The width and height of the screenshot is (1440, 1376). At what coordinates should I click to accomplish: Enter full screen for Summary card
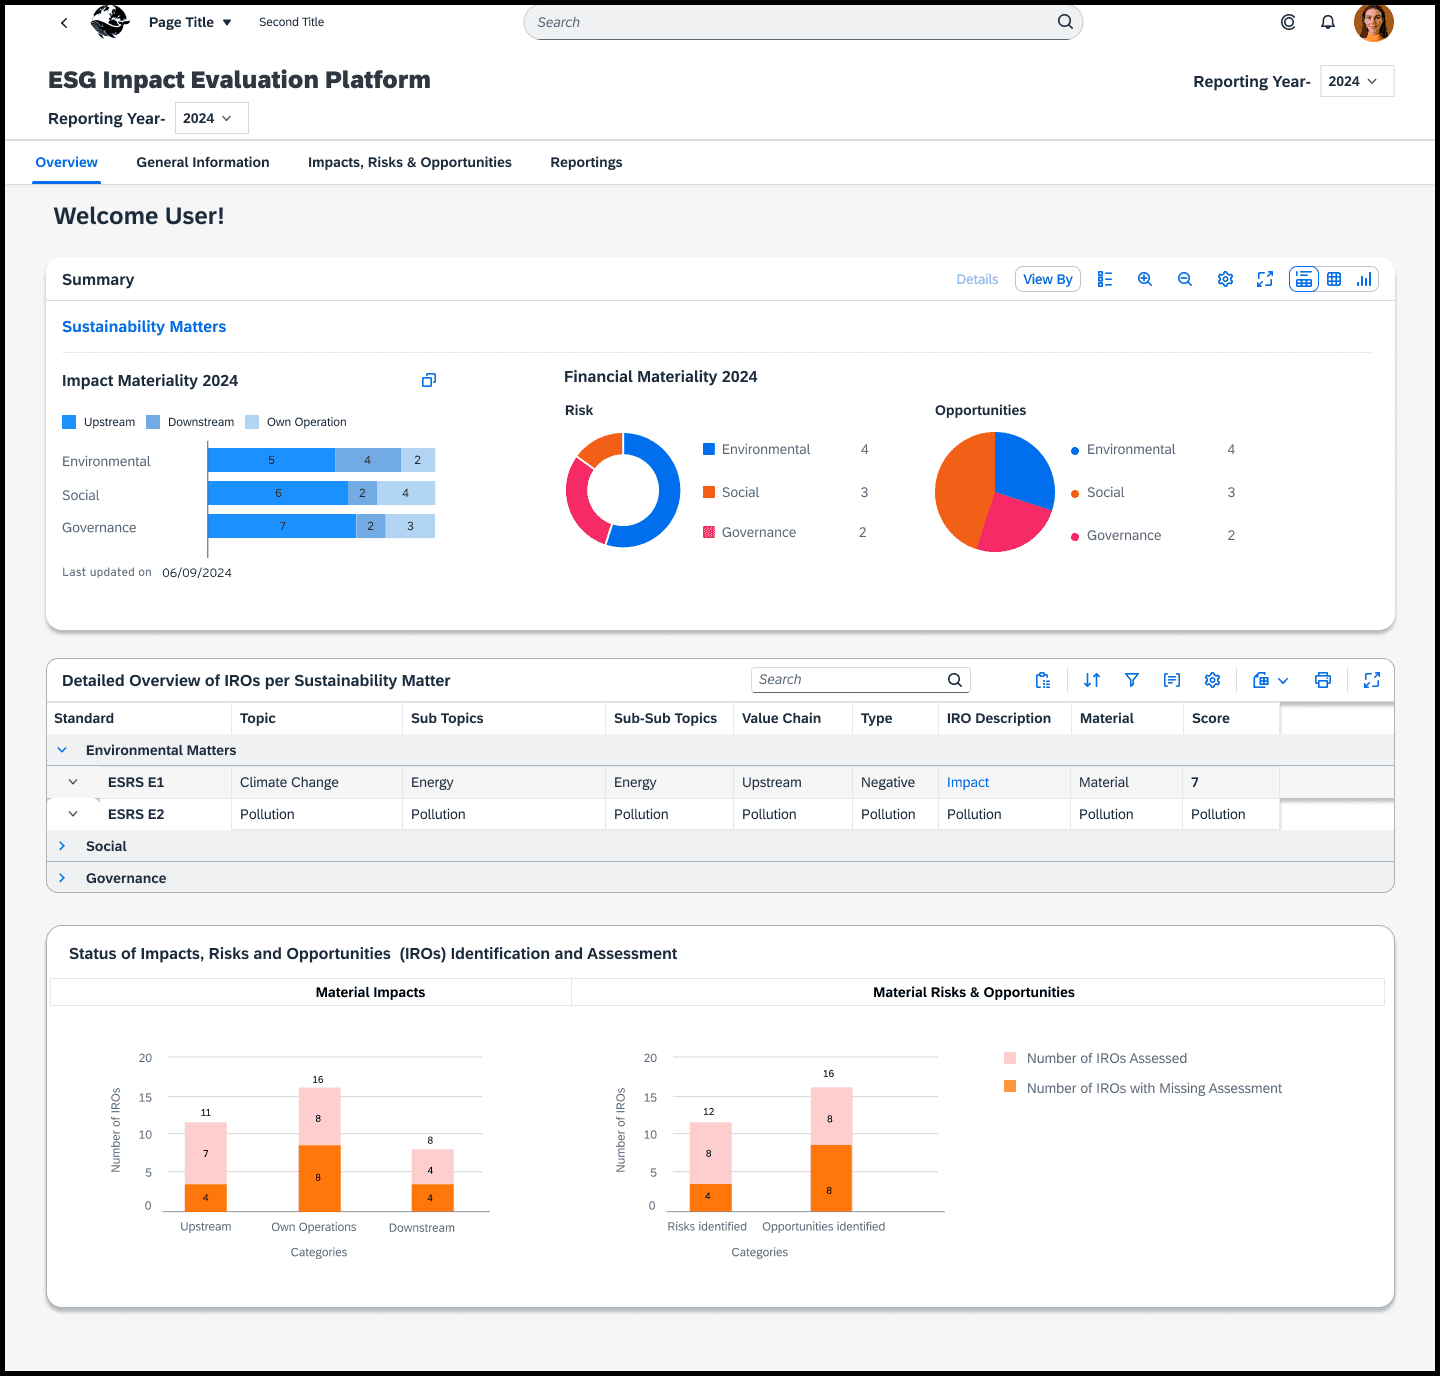pos(1265,280)
